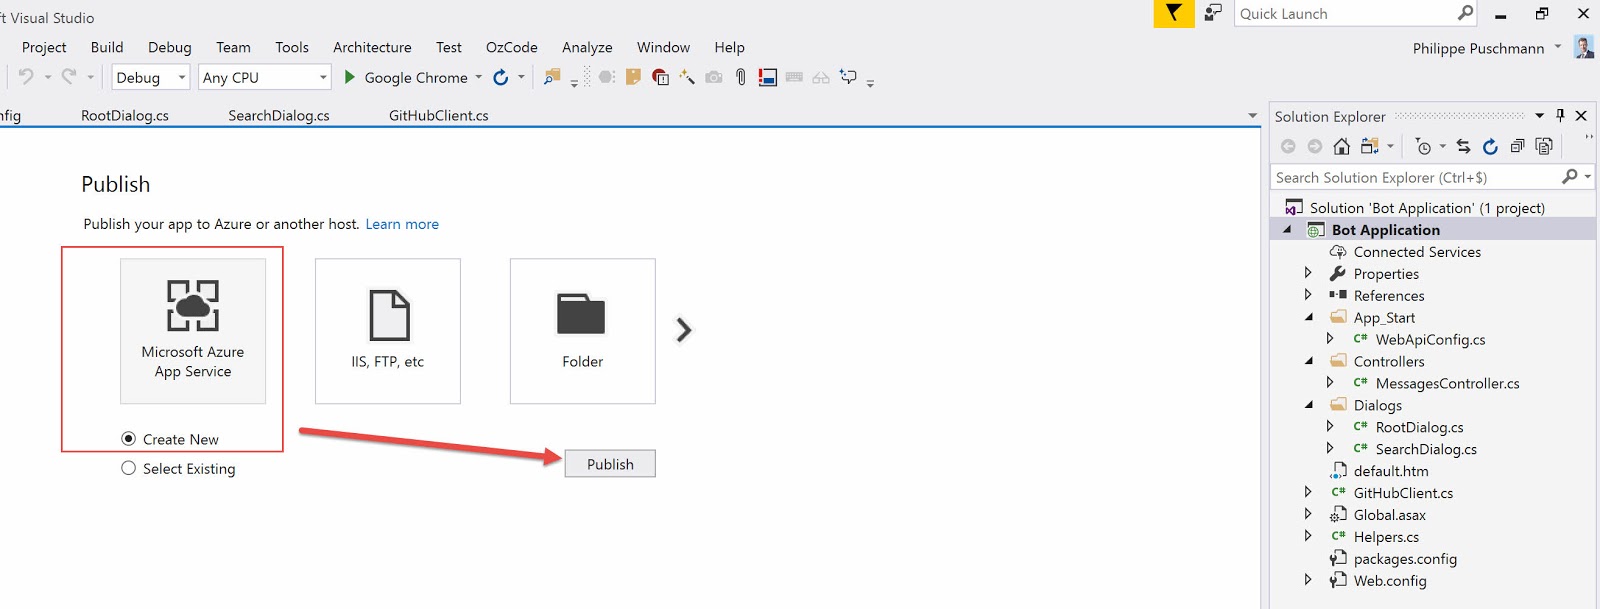
Task: Click the red breakpoint stop icon in toolbar
Action: coord(660,77)
